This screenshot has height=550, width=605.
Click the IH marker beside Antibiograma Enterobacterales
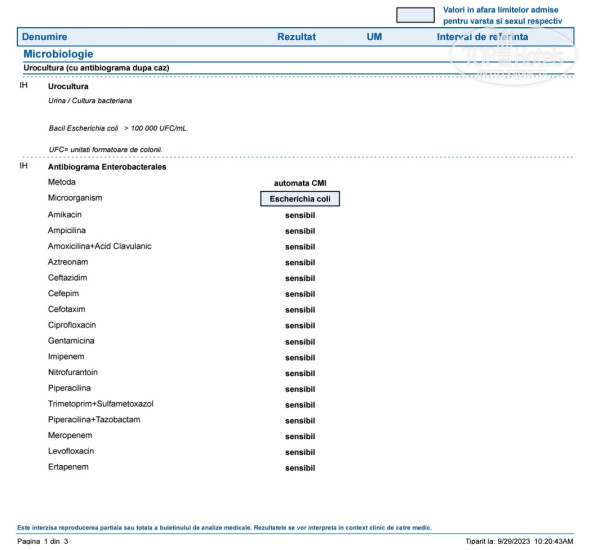tap(24, 166)
